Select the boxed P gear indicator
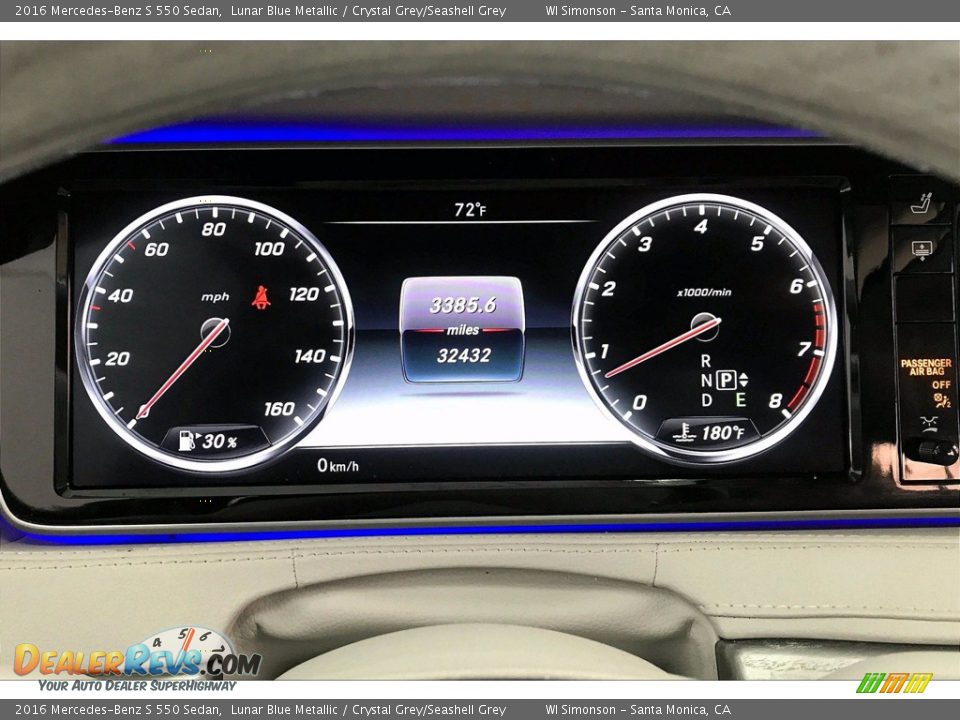This screenshot has width=960, height=720. coord(726,380)
